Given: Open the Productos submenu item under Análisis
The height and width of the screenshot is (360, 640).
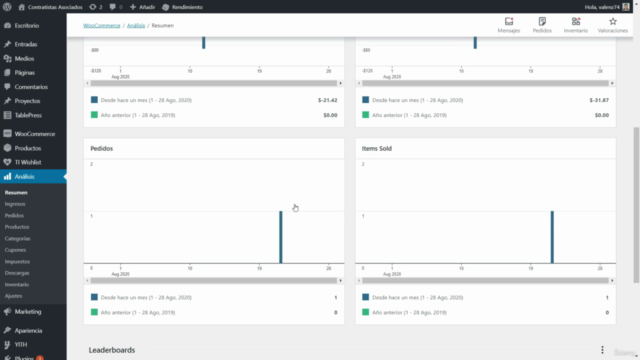Looking at the screenshot, I should [17, 227].
